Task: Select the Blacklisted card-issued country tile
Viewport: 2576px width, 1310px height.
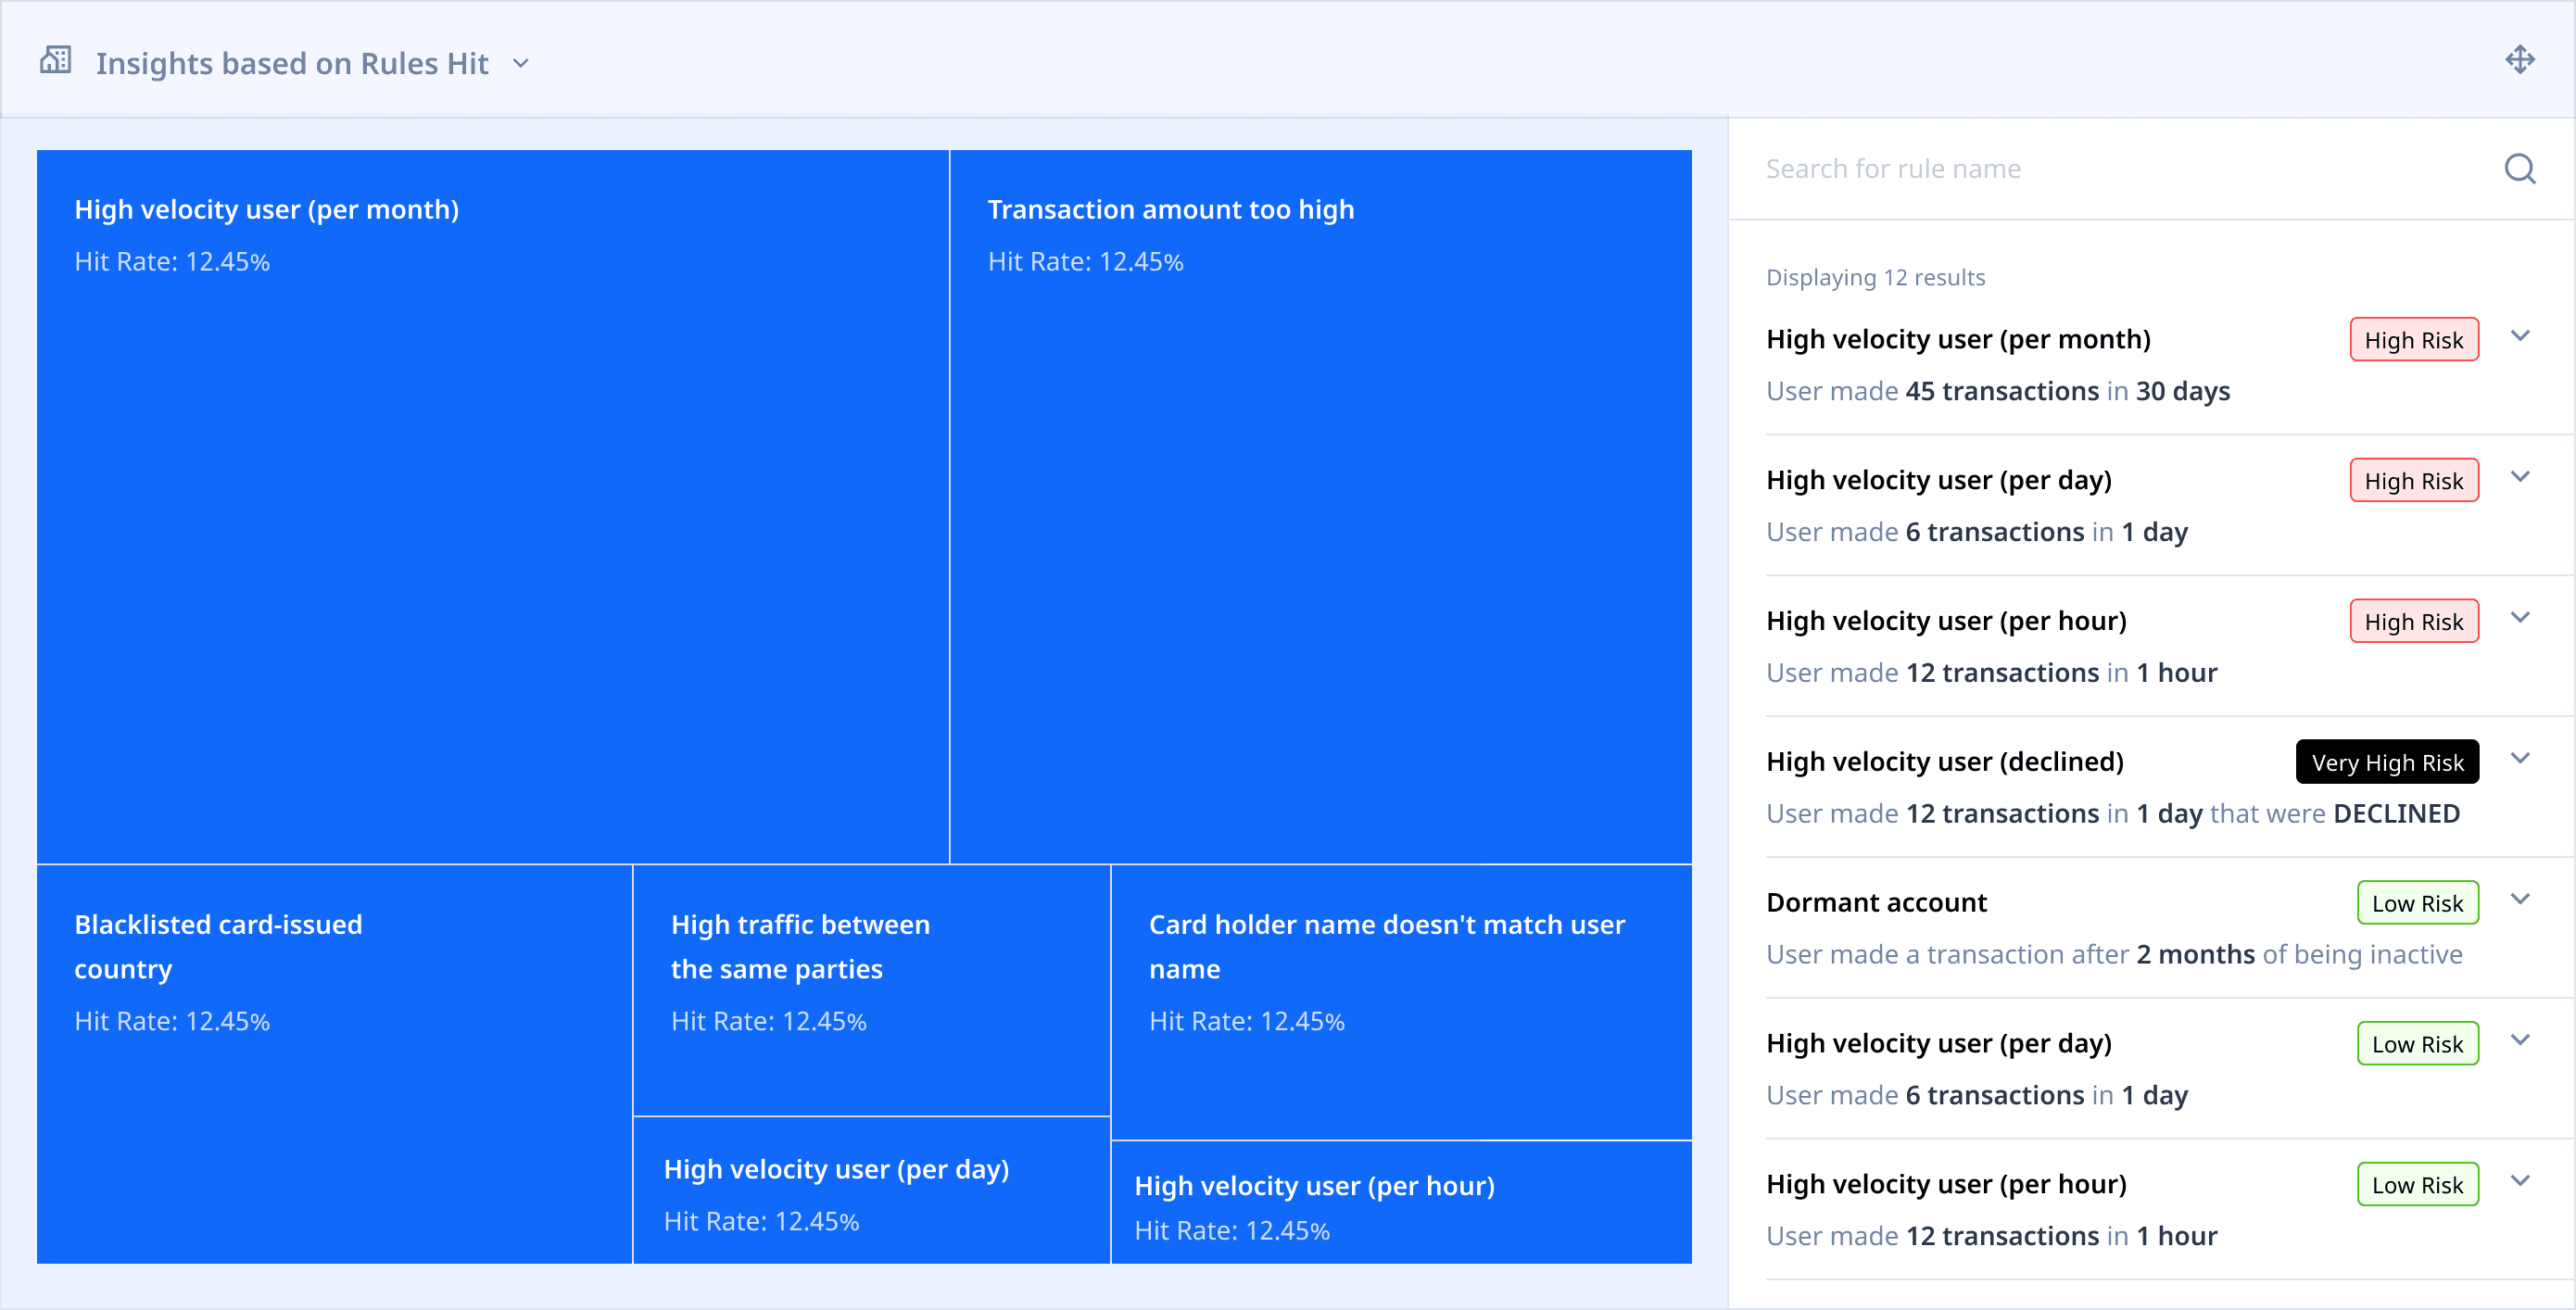Action: [334, 1064]
